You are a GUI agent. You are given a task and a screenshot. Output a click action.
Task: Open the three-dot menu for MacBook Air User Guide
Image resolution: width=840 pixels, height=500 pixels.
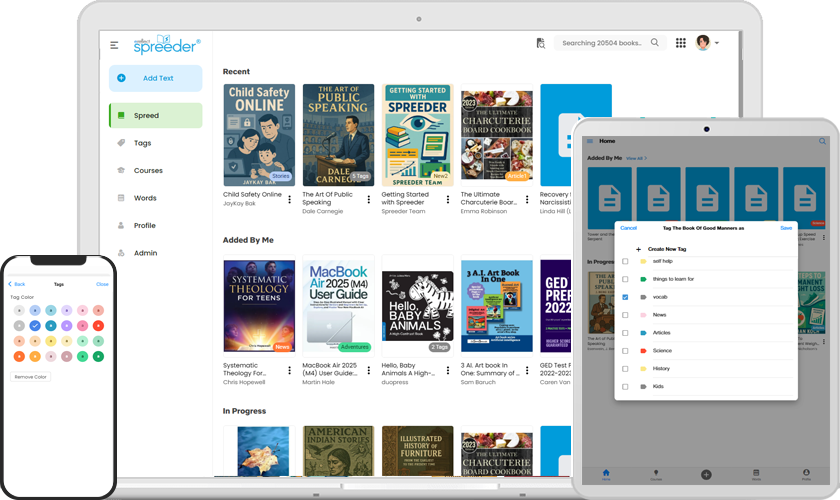(x=369, y=370)
